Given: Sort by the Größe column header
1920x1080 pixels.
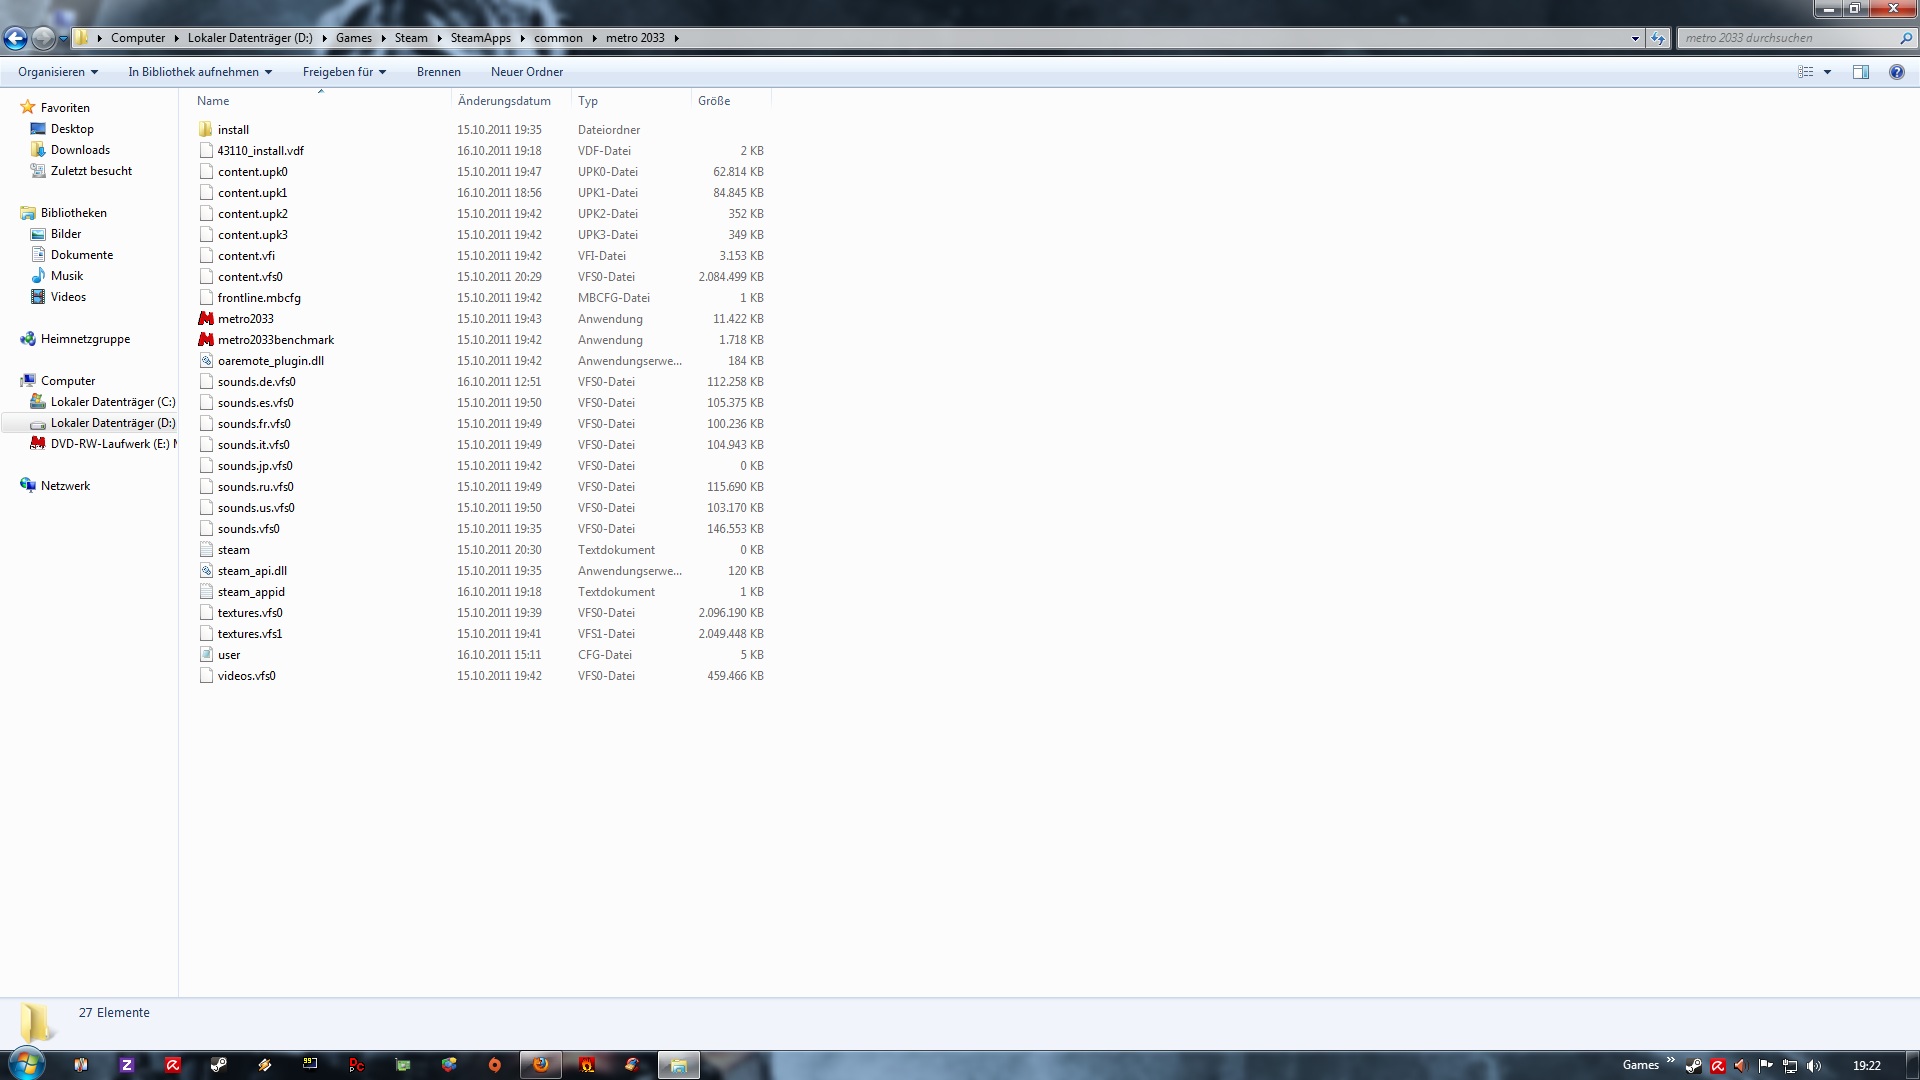Looking at the screenshot, I should click(714, 101).
